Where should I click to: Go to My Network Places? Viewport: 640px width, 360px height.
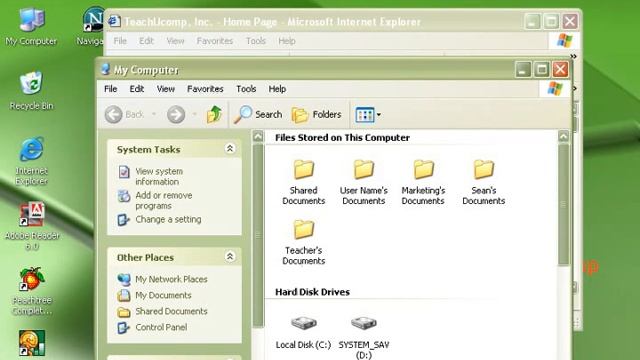(171, 279)
